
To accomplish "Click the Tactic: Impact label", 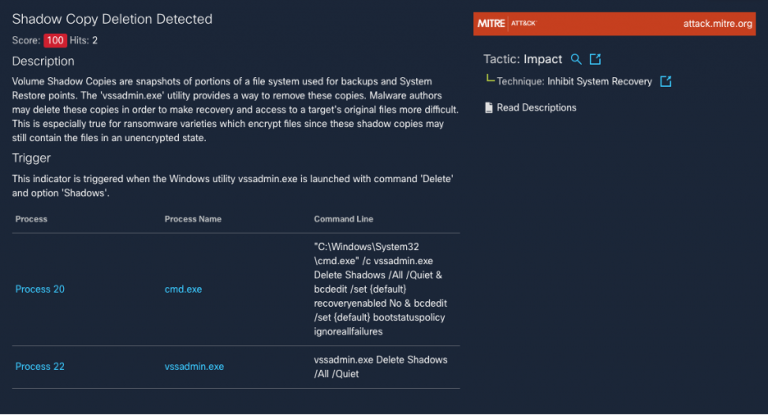I will (522, 60).
